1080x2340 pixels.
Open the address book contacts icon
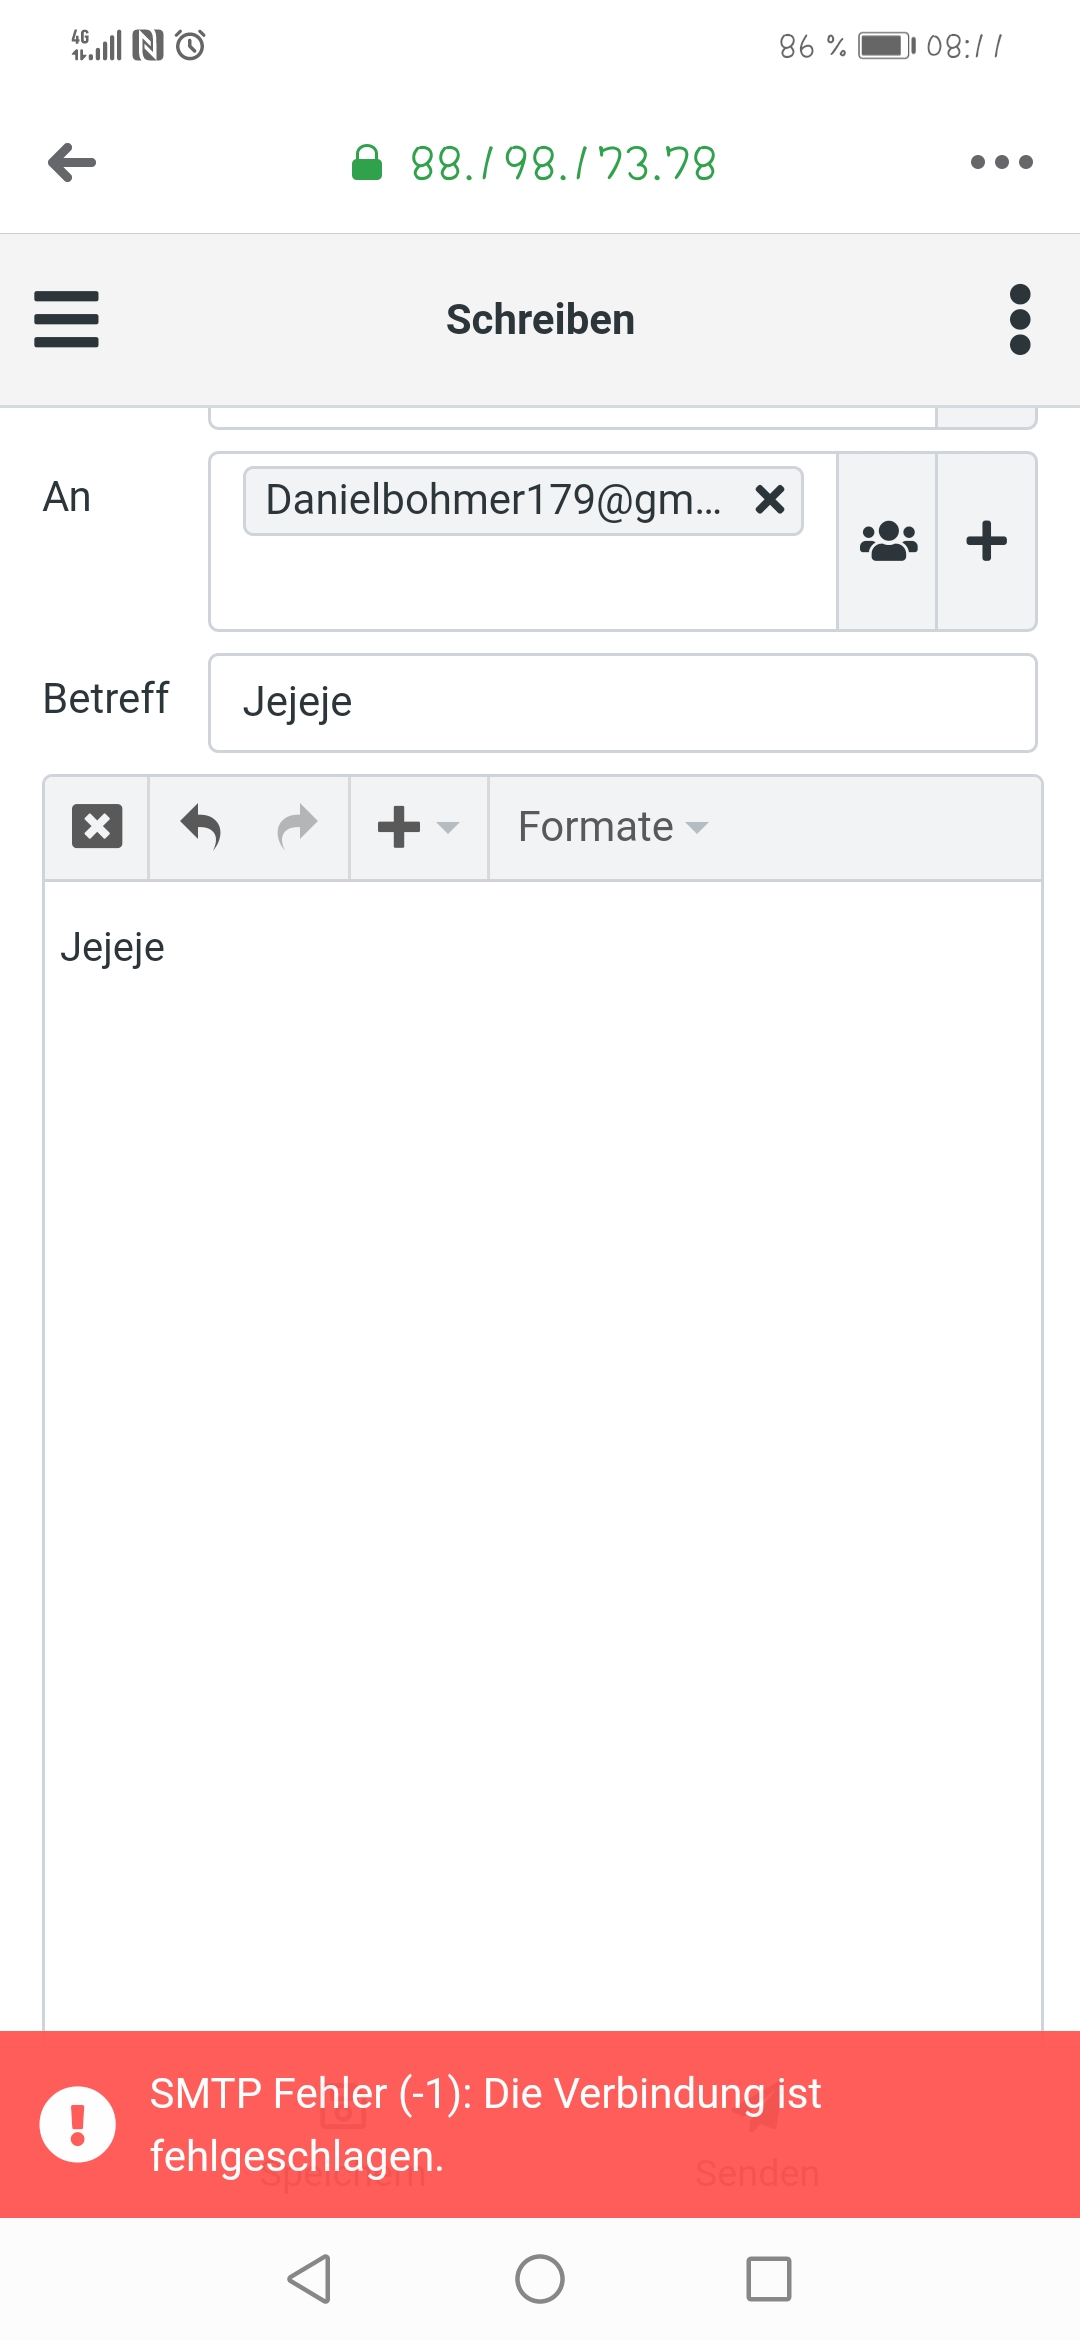pos(888,541)
